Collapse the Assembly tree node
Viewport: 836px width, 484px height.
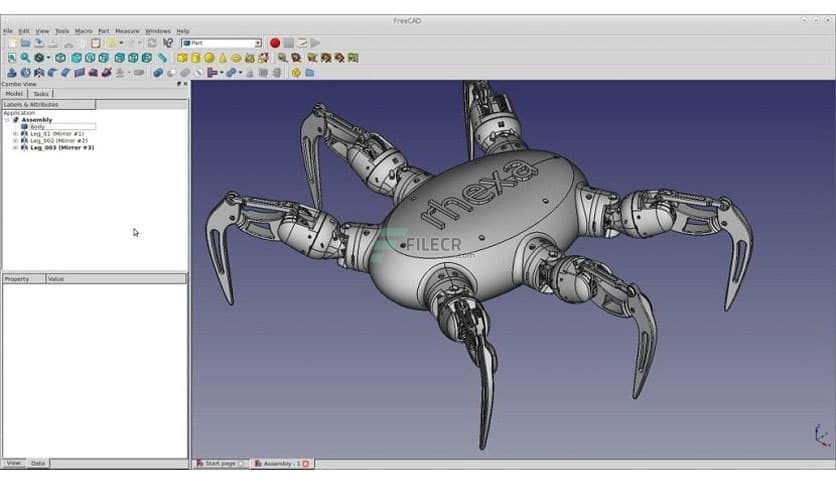7,120
